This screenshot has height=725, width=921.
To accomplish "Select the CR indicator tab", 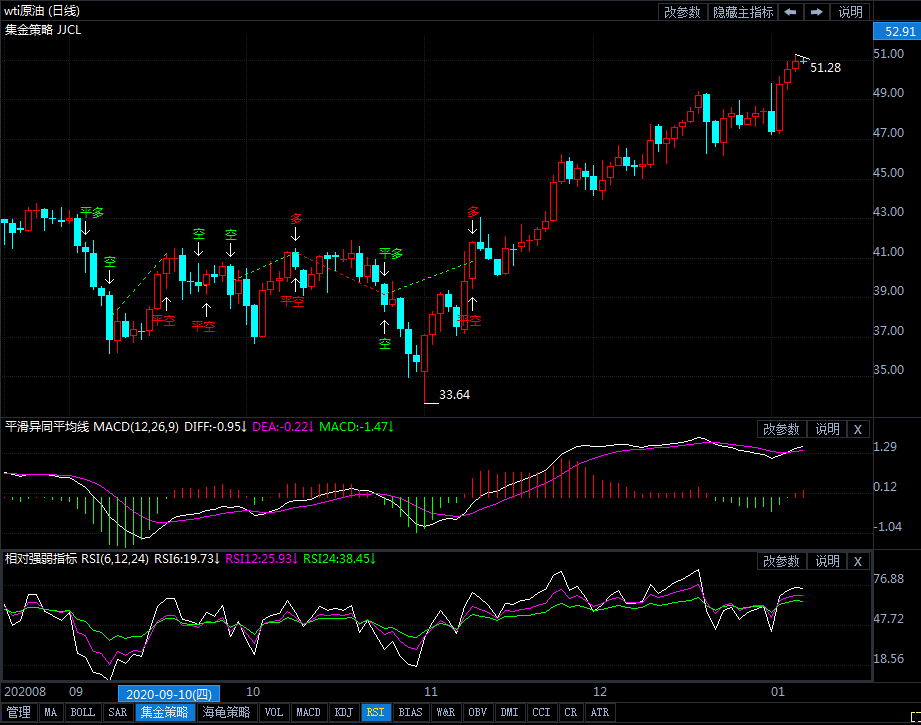I will (x=570, y=713).
